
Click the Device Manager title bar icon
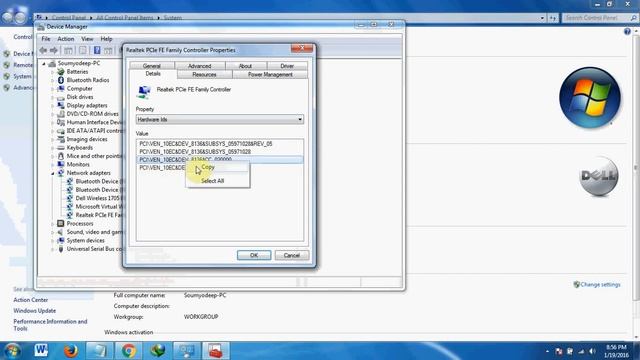(x=41, y=27)
